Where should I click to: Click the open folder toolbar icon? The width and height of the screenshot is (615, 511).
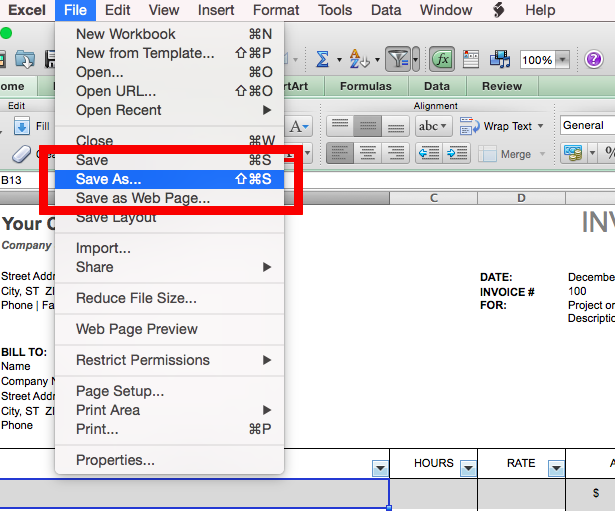coord(24,60)
